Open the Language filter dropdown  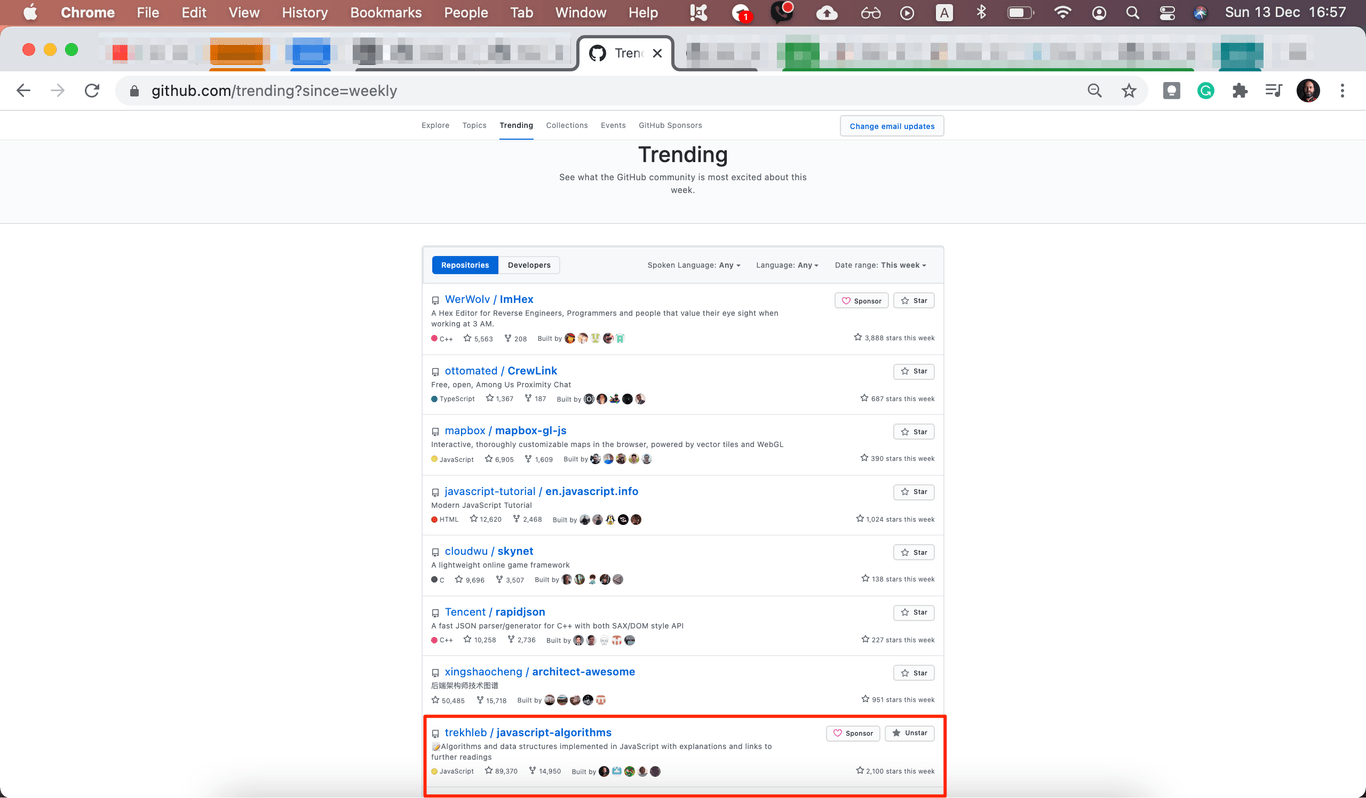click(787, 265)
